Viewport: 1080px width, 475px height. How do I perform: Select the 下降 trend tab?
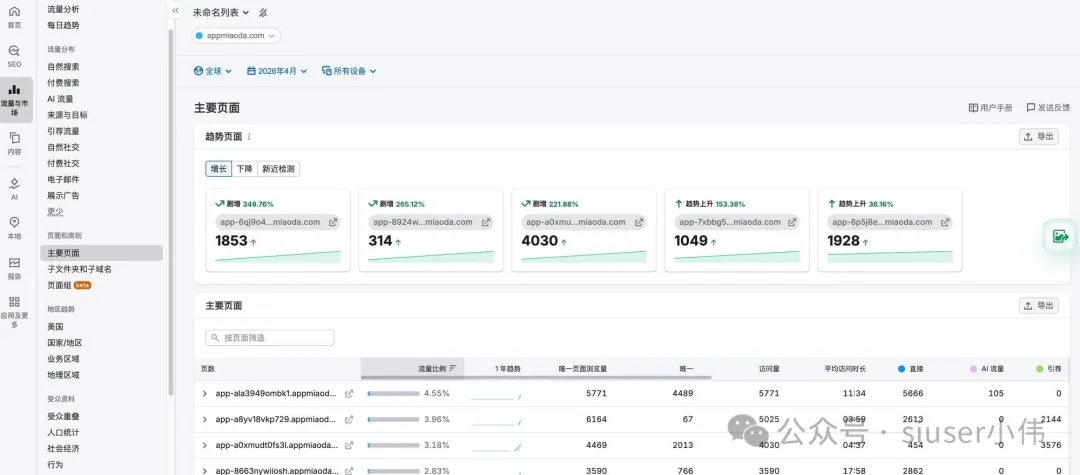click(245, 169)
